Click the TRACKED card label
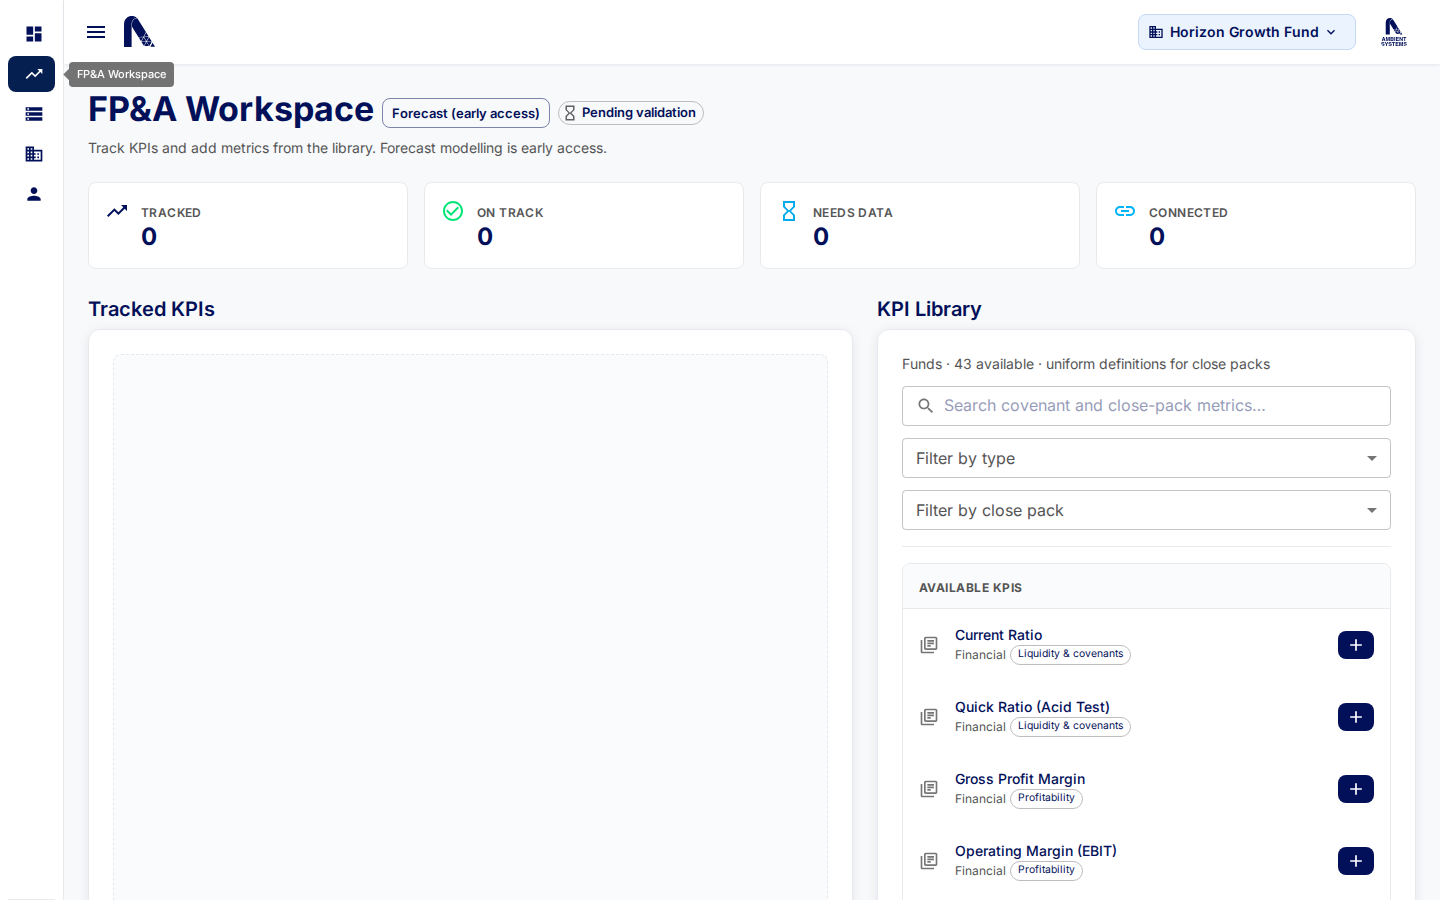Viewport: 1440px width, 900px height. 171,213
